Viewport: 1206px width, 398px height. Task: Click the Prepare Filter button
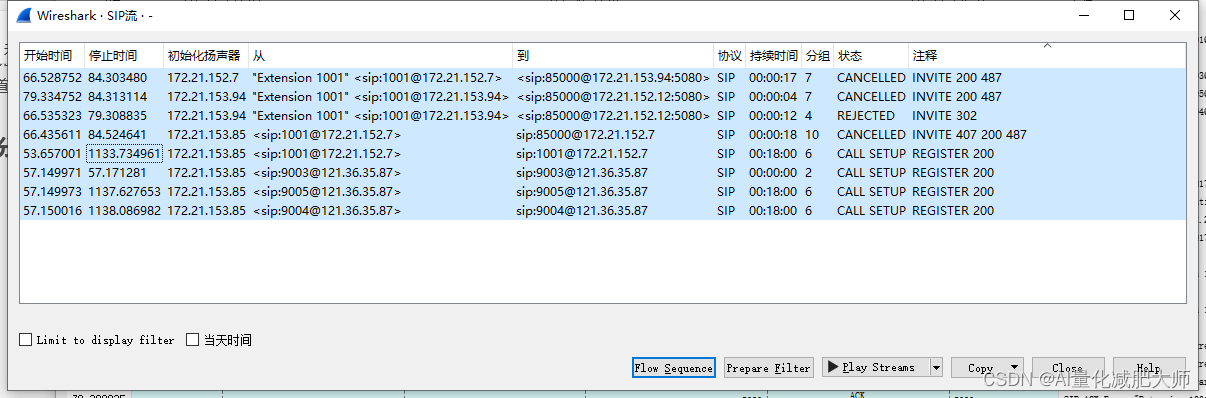click(x=768, y=368)
